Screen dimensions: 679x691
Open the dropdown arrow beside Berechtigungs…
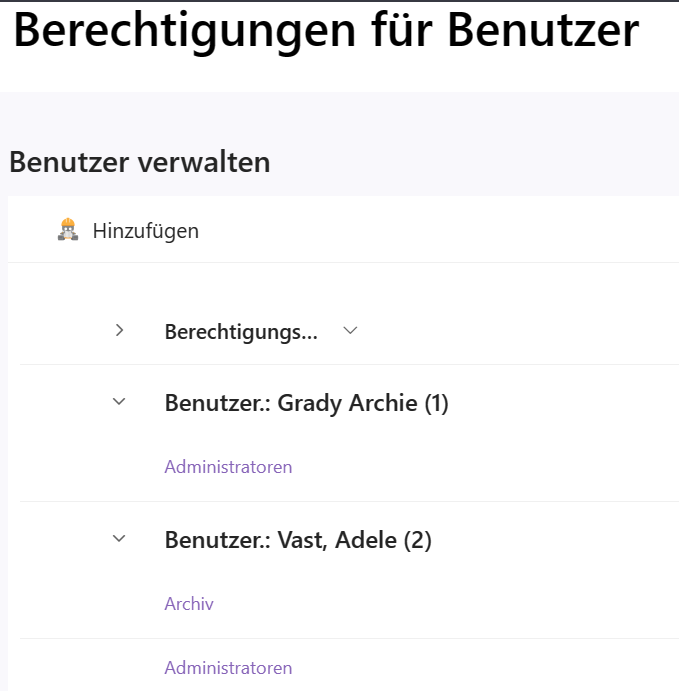(x=350, y=330)
